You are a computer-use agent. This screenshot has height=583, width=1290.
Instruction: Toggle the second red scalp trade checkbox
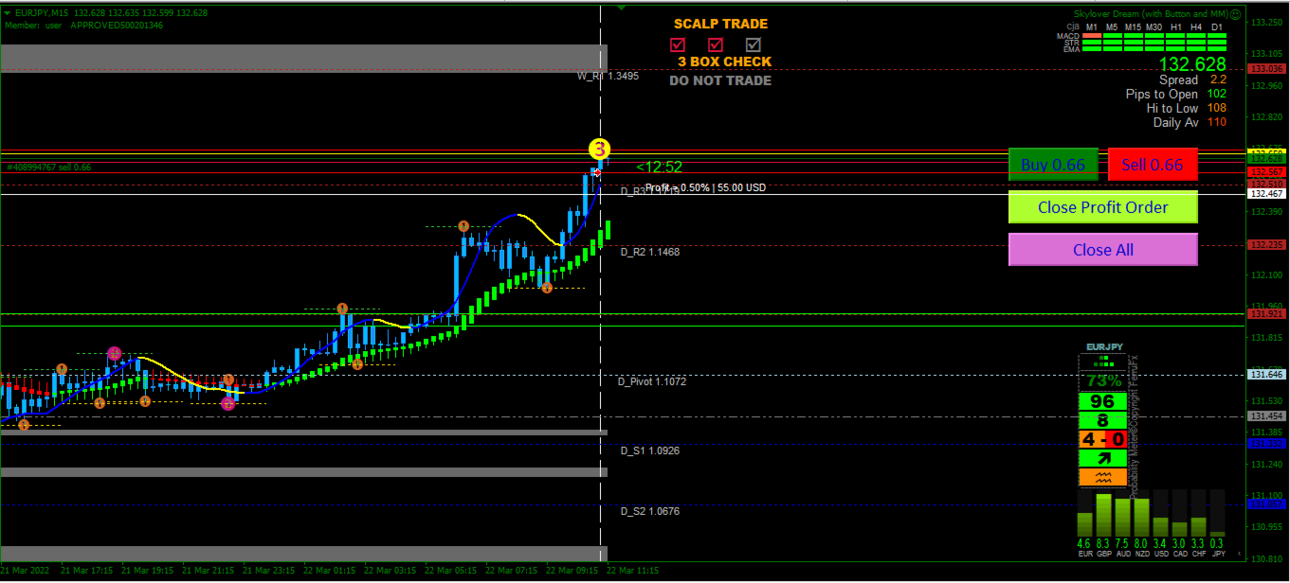pos(715,44)
